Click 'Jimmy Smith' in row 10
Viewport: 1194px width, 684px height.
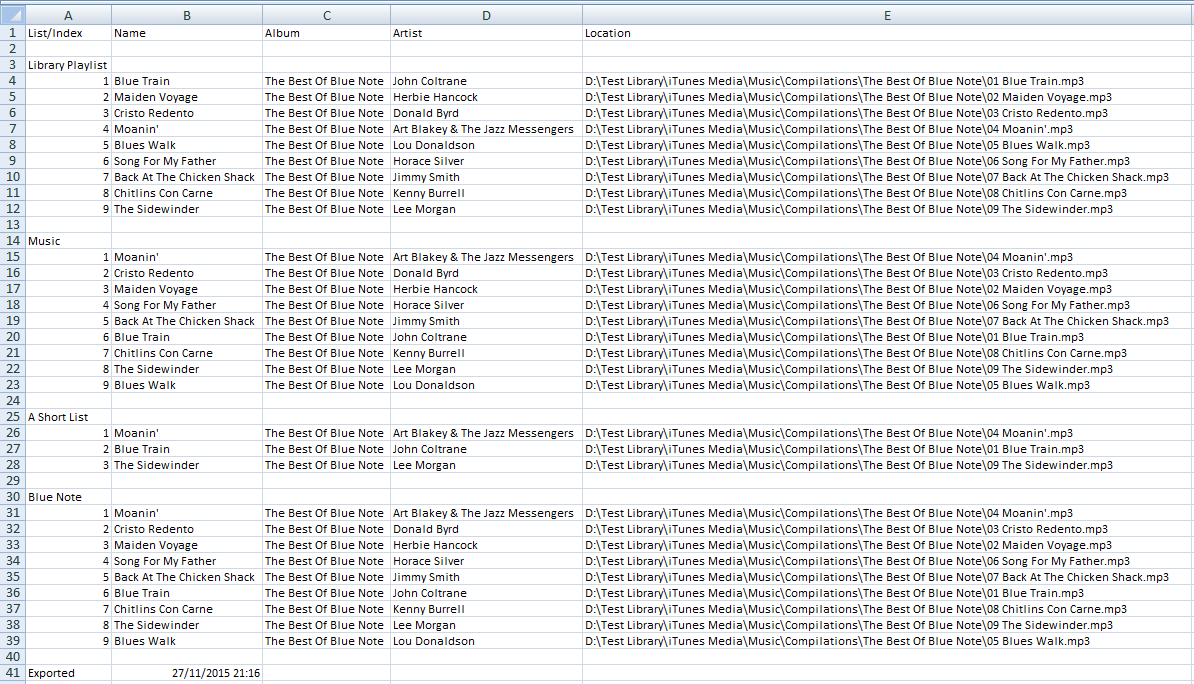[x=487, y=177]
